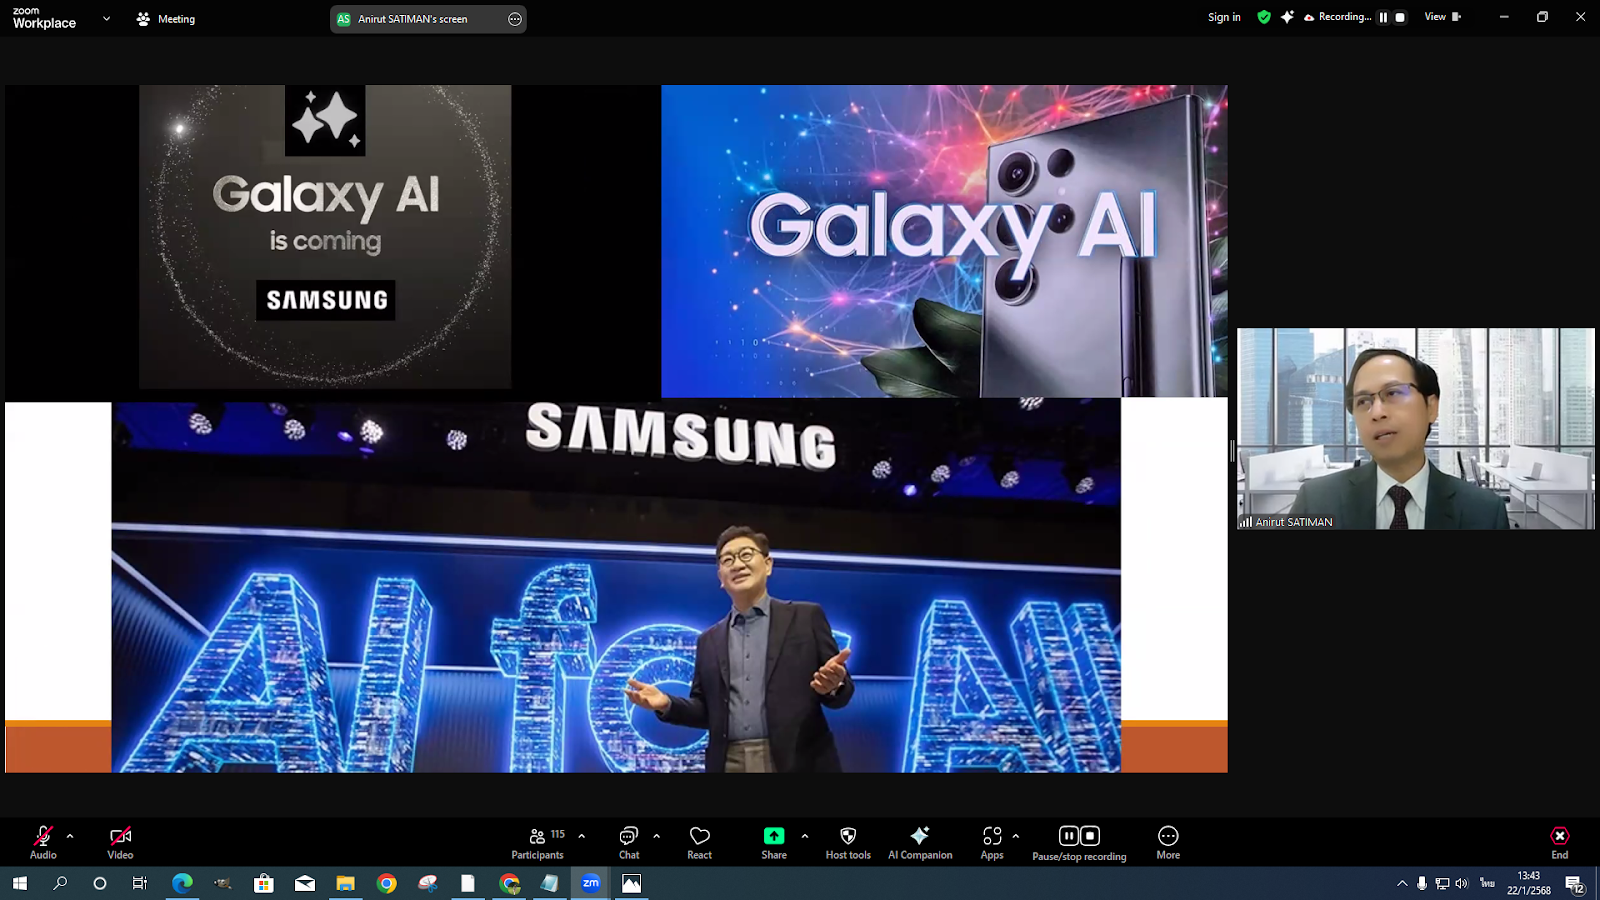
Task: Open the View layout menu
Action: coord(1442,17)
